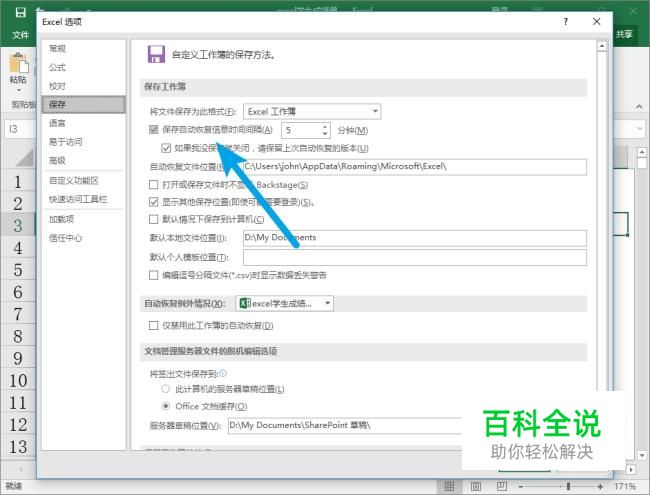Click the dialog help question mark
Image resolution: width=650 pixels, height=495 pixels.
[x=565, y=22]
